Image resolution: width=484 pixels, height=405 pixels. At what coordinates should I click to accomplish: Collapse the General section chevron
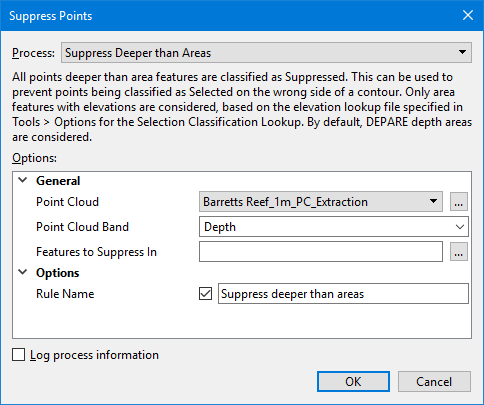(23, 180)
